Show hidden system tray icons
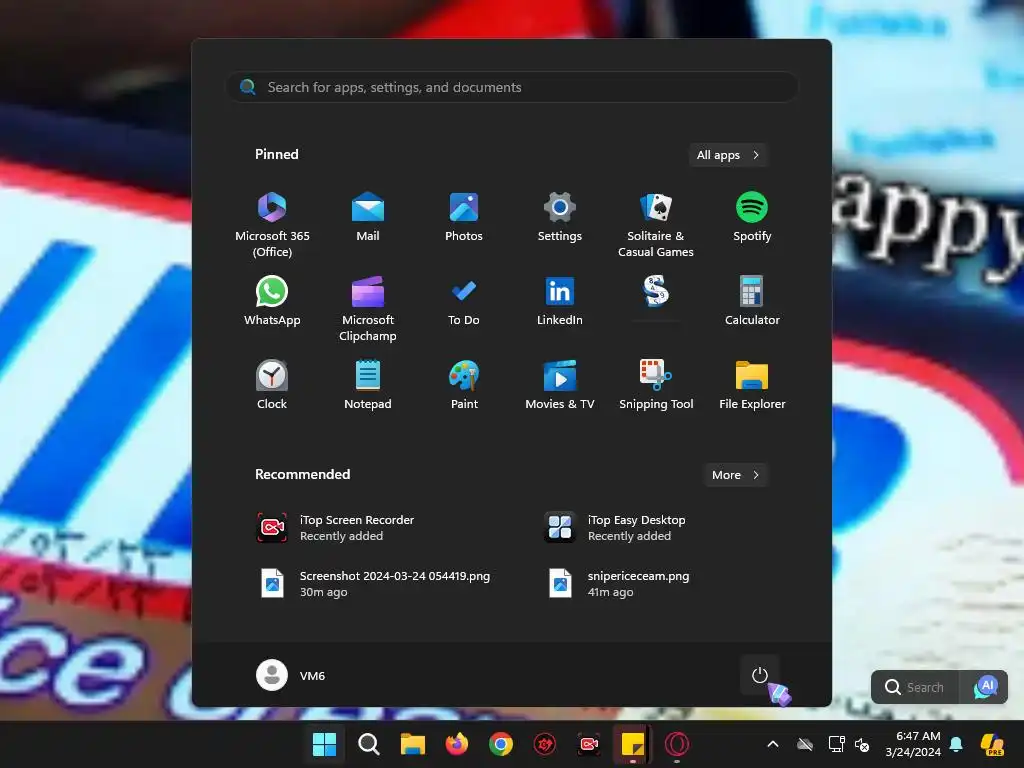 [x=773, y=744]
